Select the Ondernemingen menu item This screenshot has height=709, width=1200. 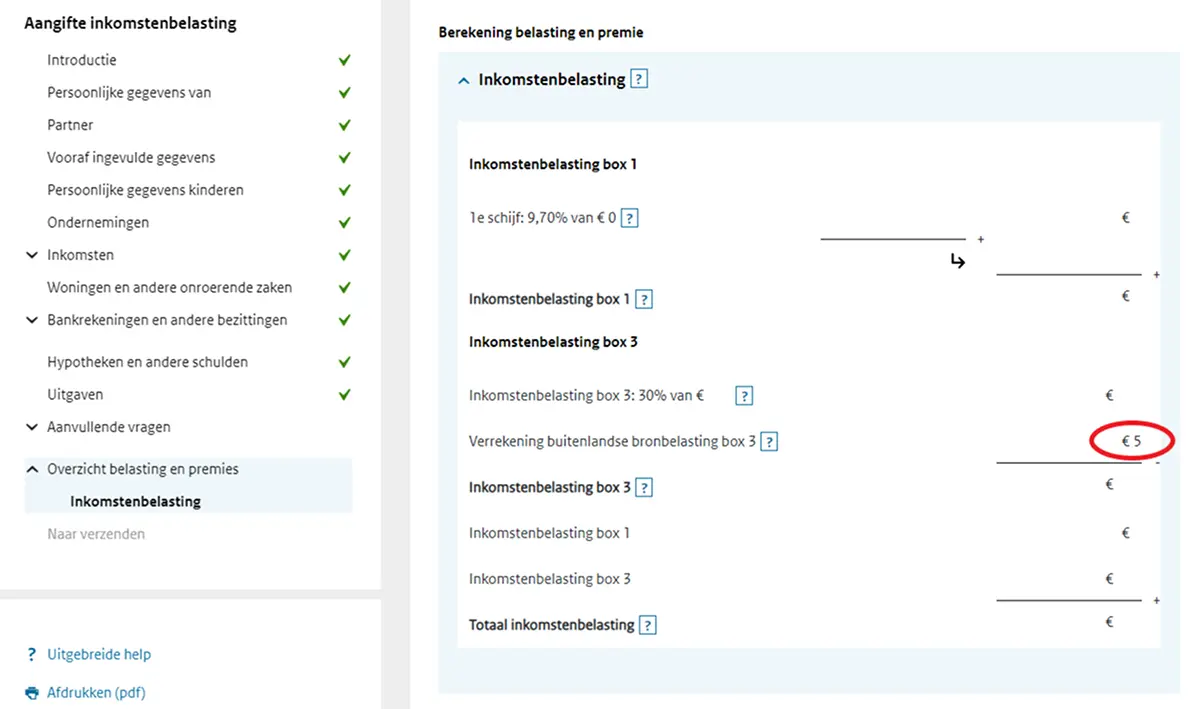coord(98,222)
